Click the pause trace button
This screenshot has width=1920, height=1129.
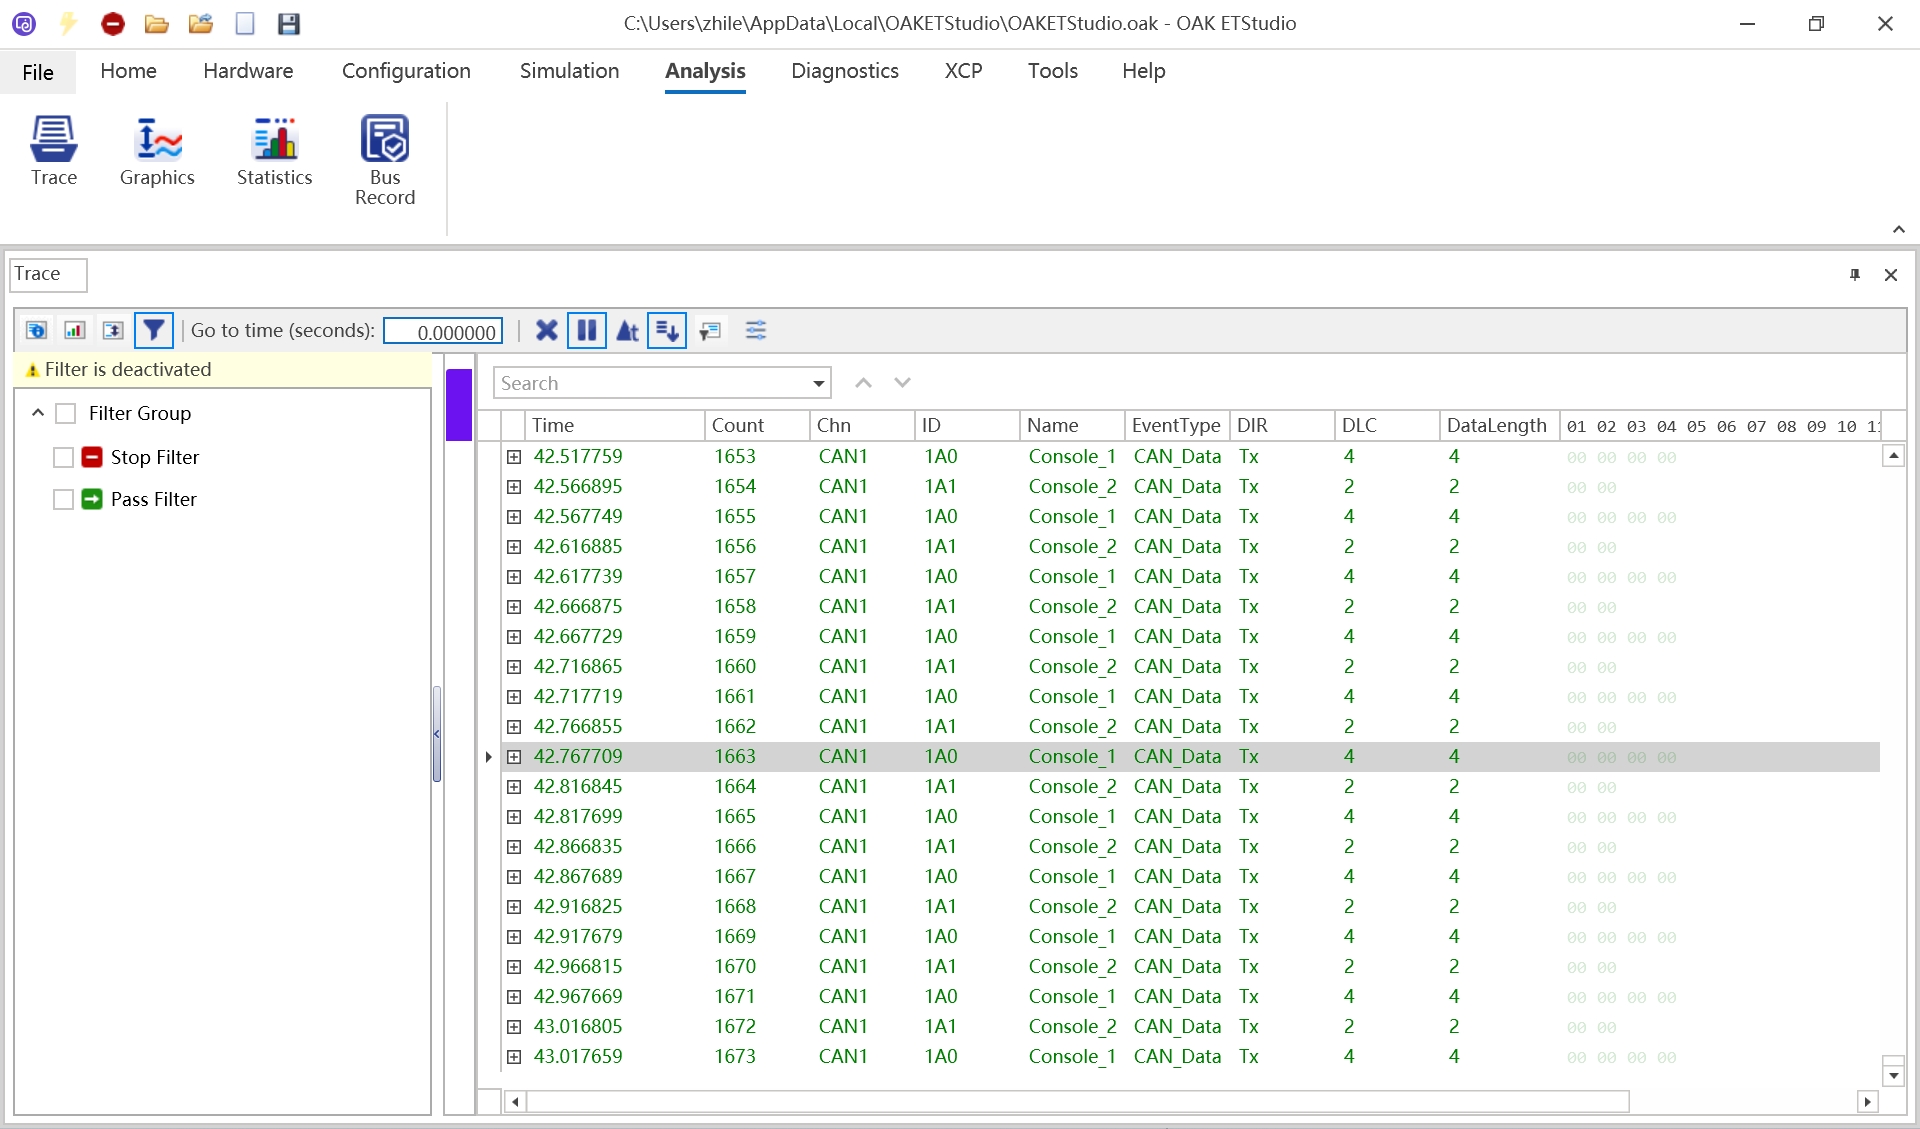click(587, 330)
